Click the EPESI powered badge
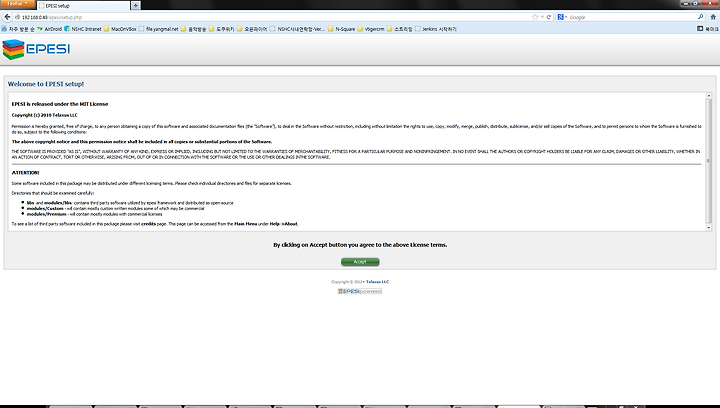The width and height of the screenshot is (720, 408). [x=360, y=291]
